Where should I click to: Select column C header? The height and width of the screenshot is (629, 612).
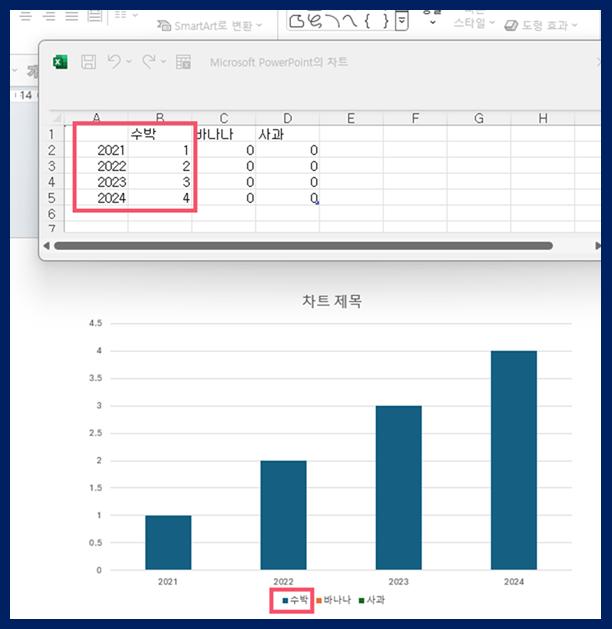pyautogui.click(x=224, y=118)
